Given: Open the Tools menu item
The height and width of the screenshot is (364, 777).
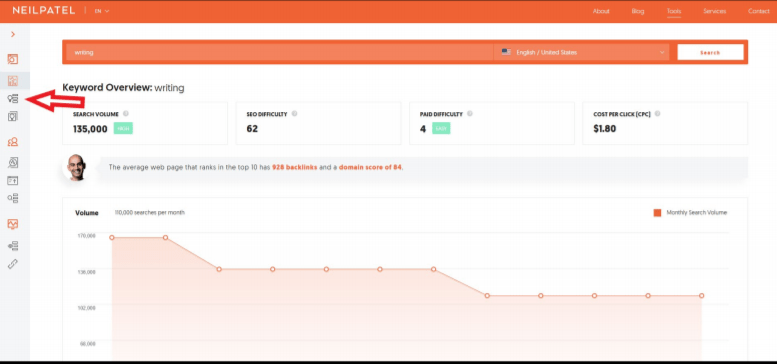Looking at the screenshot, I should tap(674, 11).
